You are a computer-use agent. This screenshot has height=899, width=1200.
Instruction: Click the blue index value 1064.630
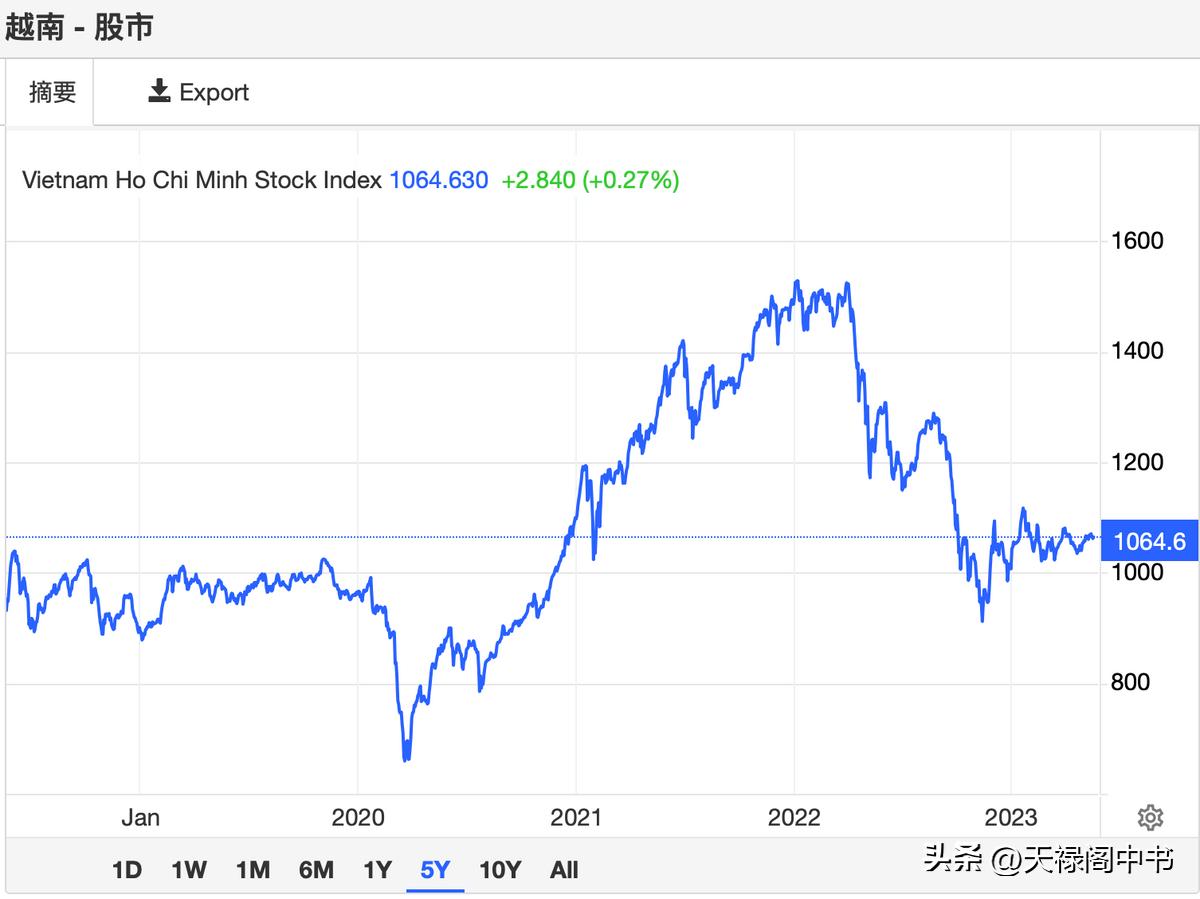439,180
